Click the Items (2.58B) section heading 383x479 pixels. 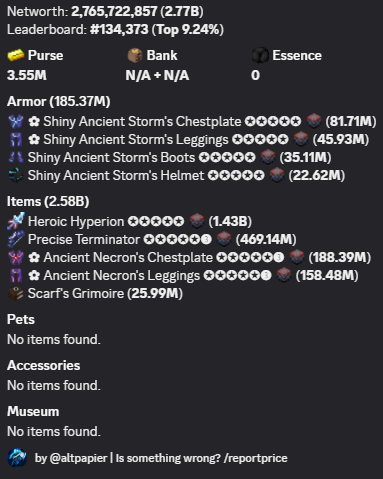[x=48, y=201]
